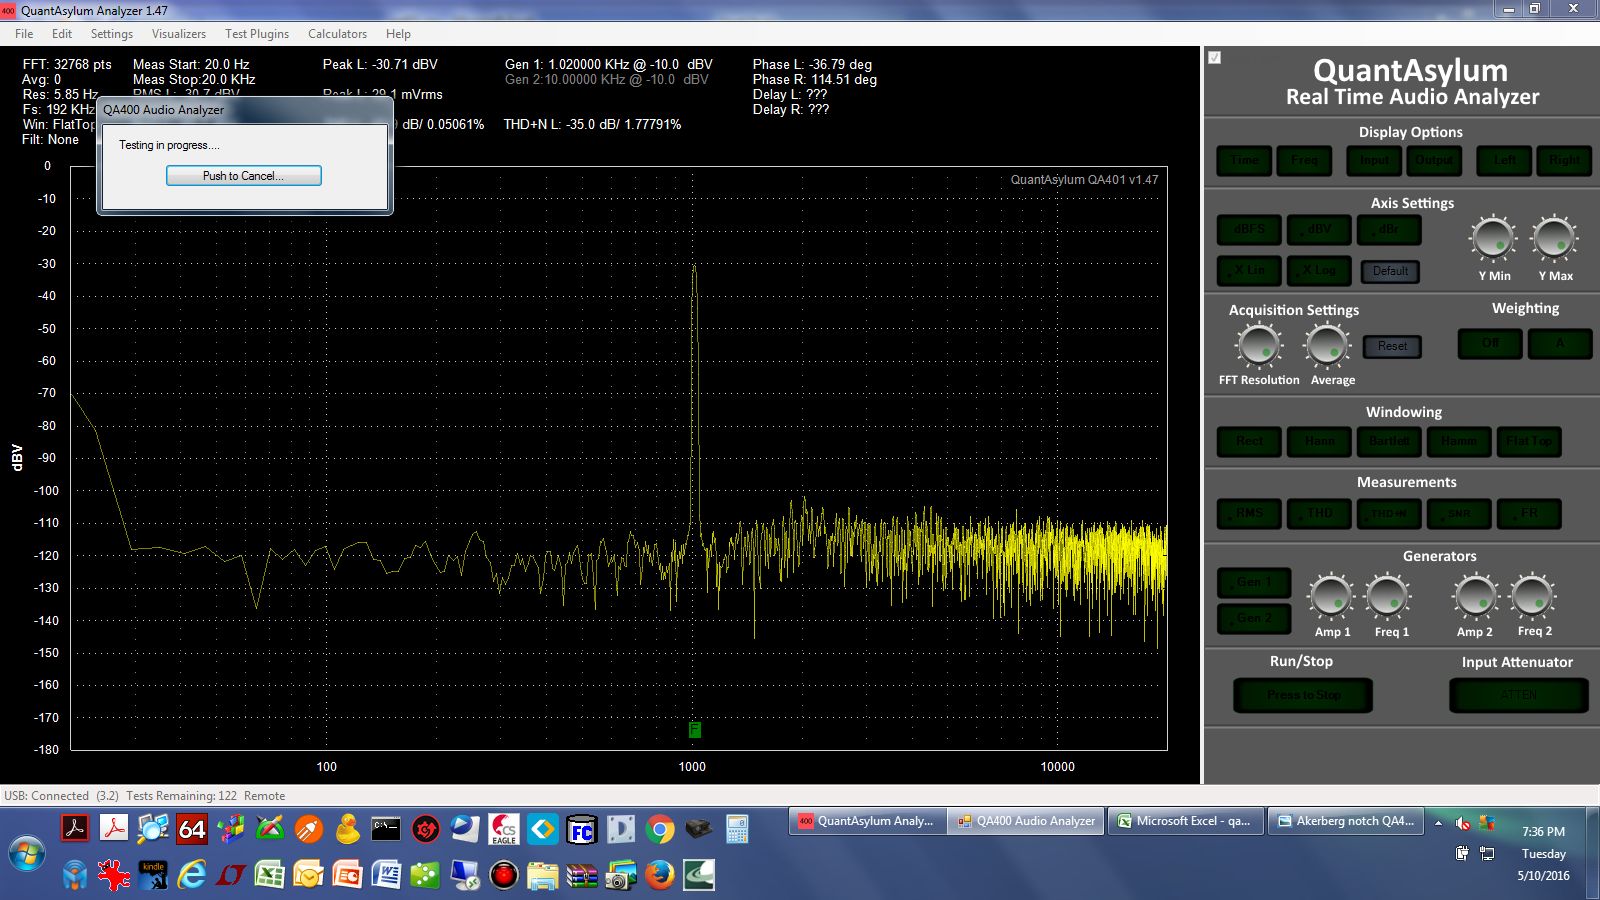Launch Cyberduck yellow duck icon

coord(347,829)
